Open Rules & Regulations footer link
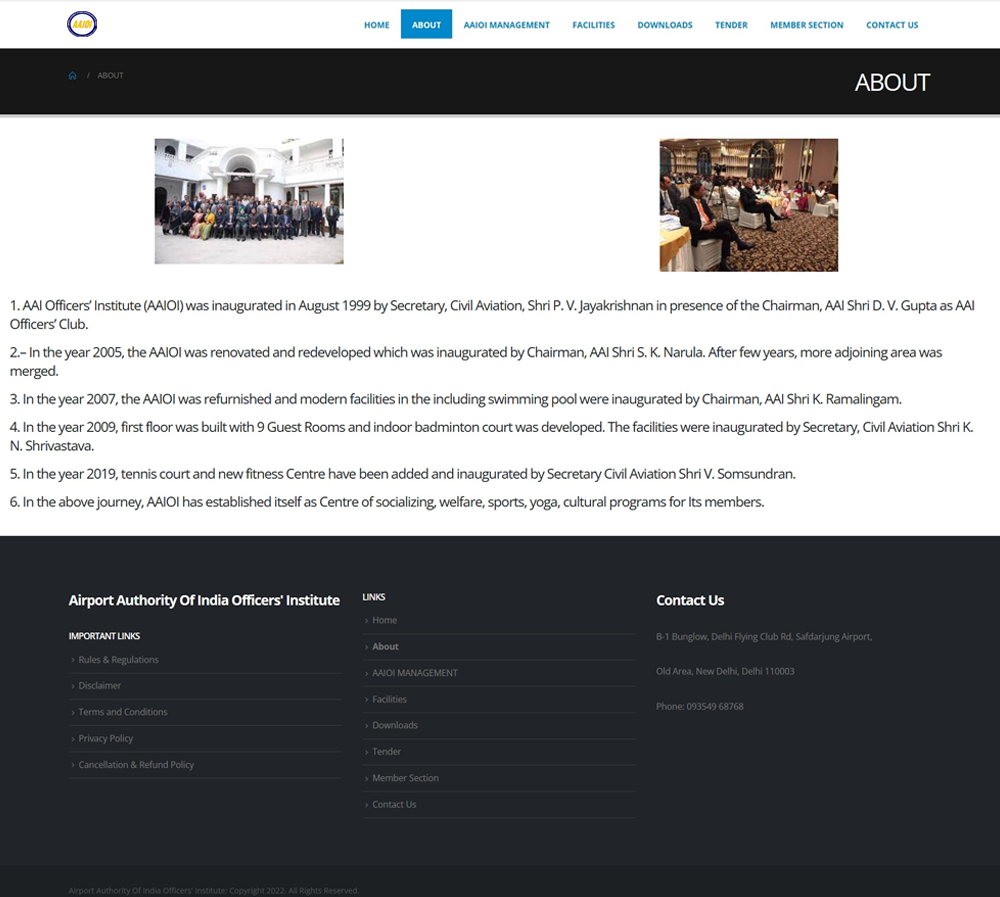The width and height of the screenshot is (1000, 897). [x=118, y=660]
